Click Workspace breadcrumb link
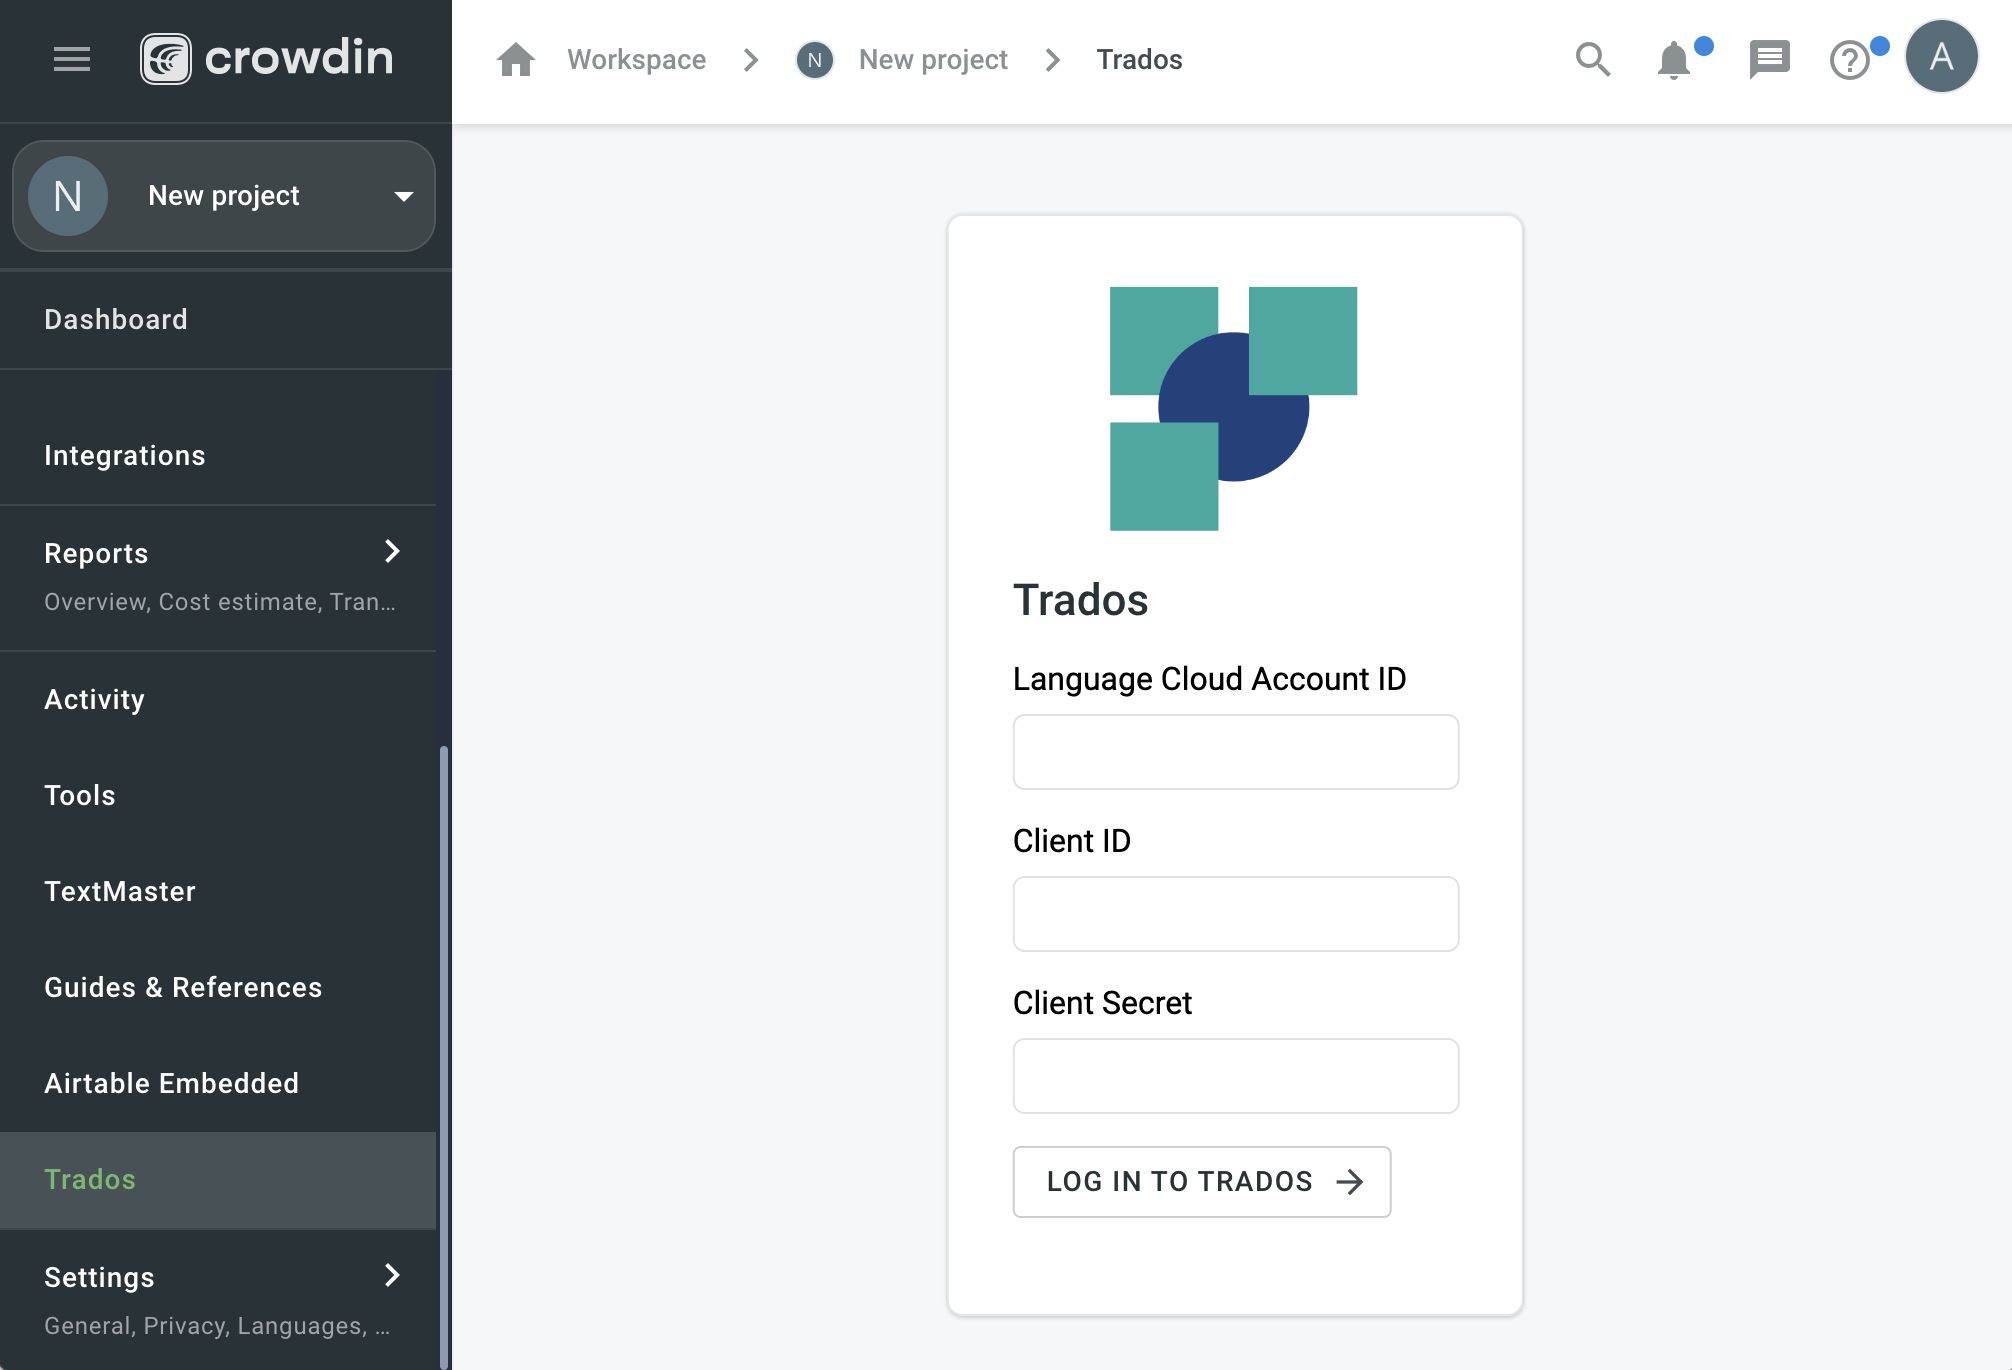Image resolution: width=2012 pixels, height=1370 pixels. click(x=637, y=60)
